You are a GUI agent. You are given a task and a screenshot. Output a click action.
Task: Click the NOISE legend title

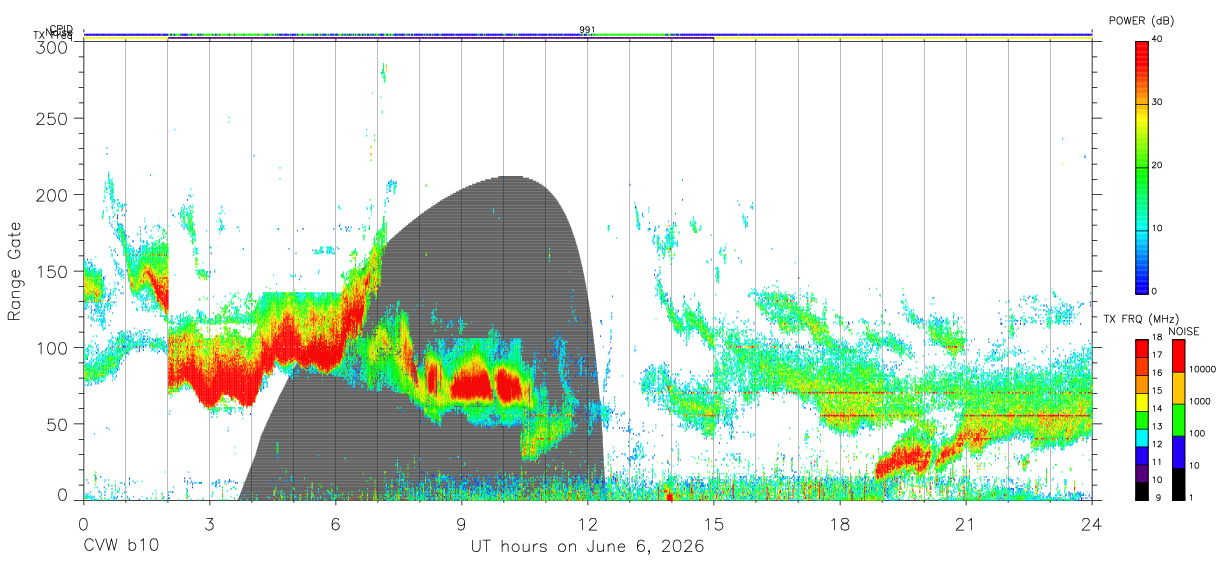point(1185,331)
